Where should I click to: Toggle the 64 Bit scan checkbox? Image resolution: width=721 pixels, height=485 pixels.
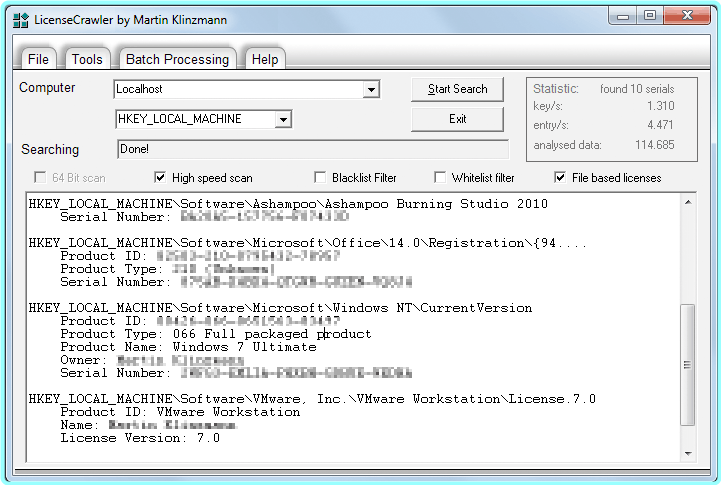point(40,177)
